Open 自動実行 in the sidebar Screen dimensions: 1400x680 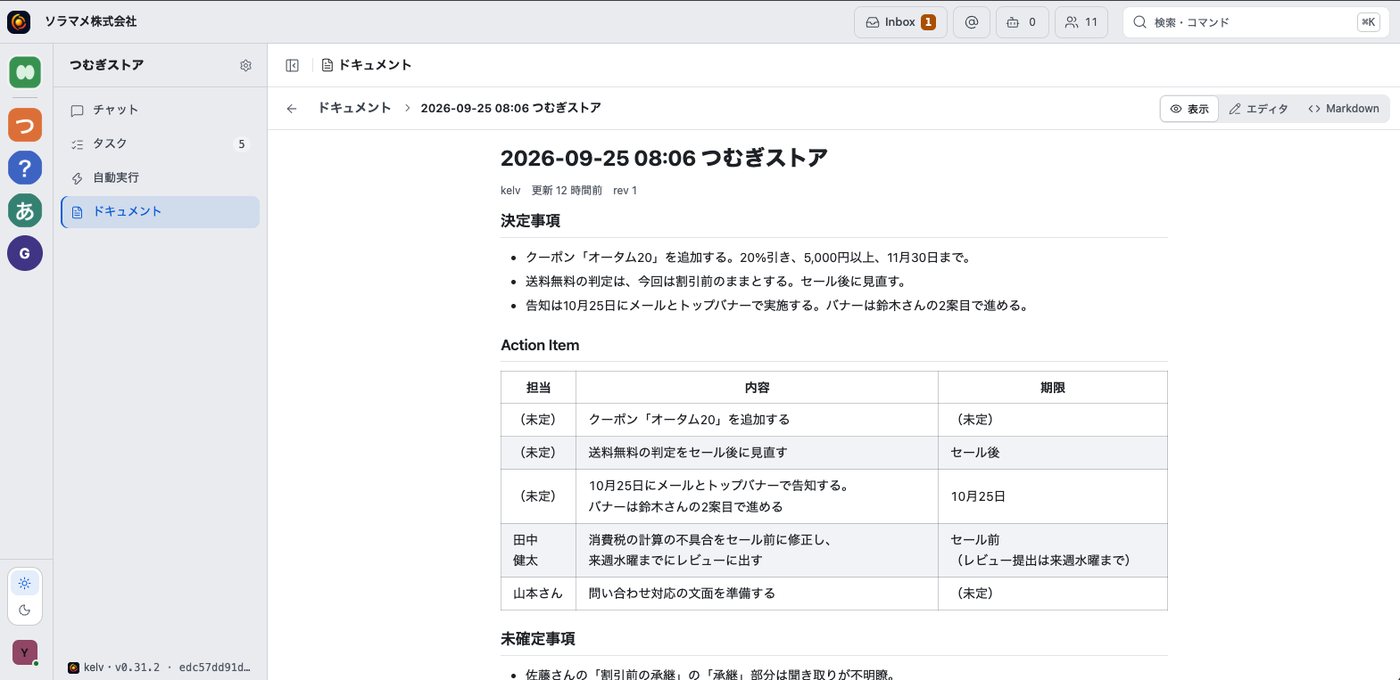[x=160, y=178]
